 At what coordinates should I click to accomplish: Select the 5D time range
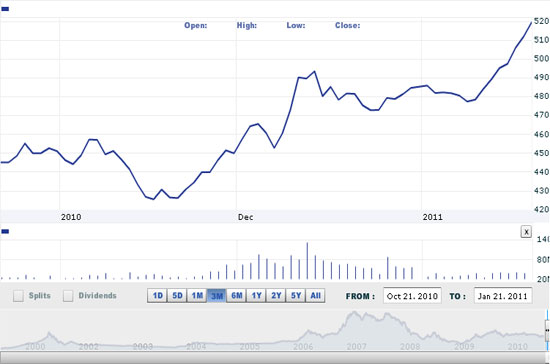[177, 296]
